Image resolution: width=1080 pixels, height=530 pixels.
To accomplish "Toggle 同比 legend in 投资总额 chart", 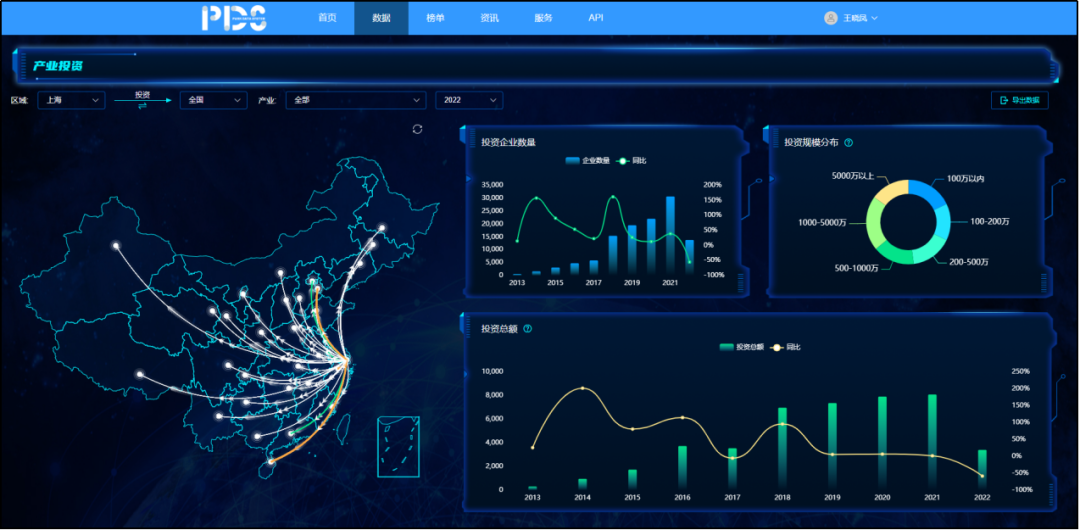I will [x=785, y=347].
